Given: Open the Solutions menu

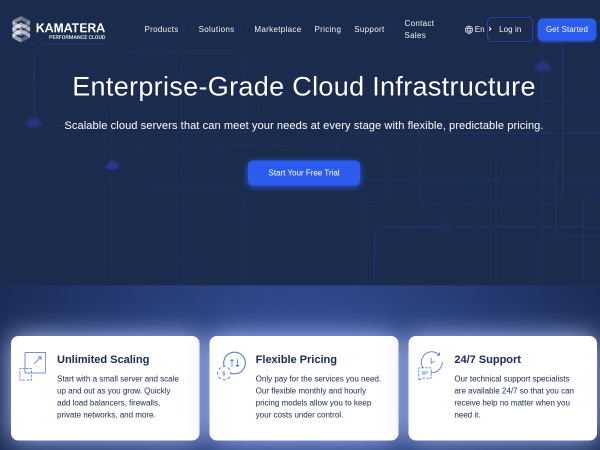Looking at the screenshot, I should (216, 29).
